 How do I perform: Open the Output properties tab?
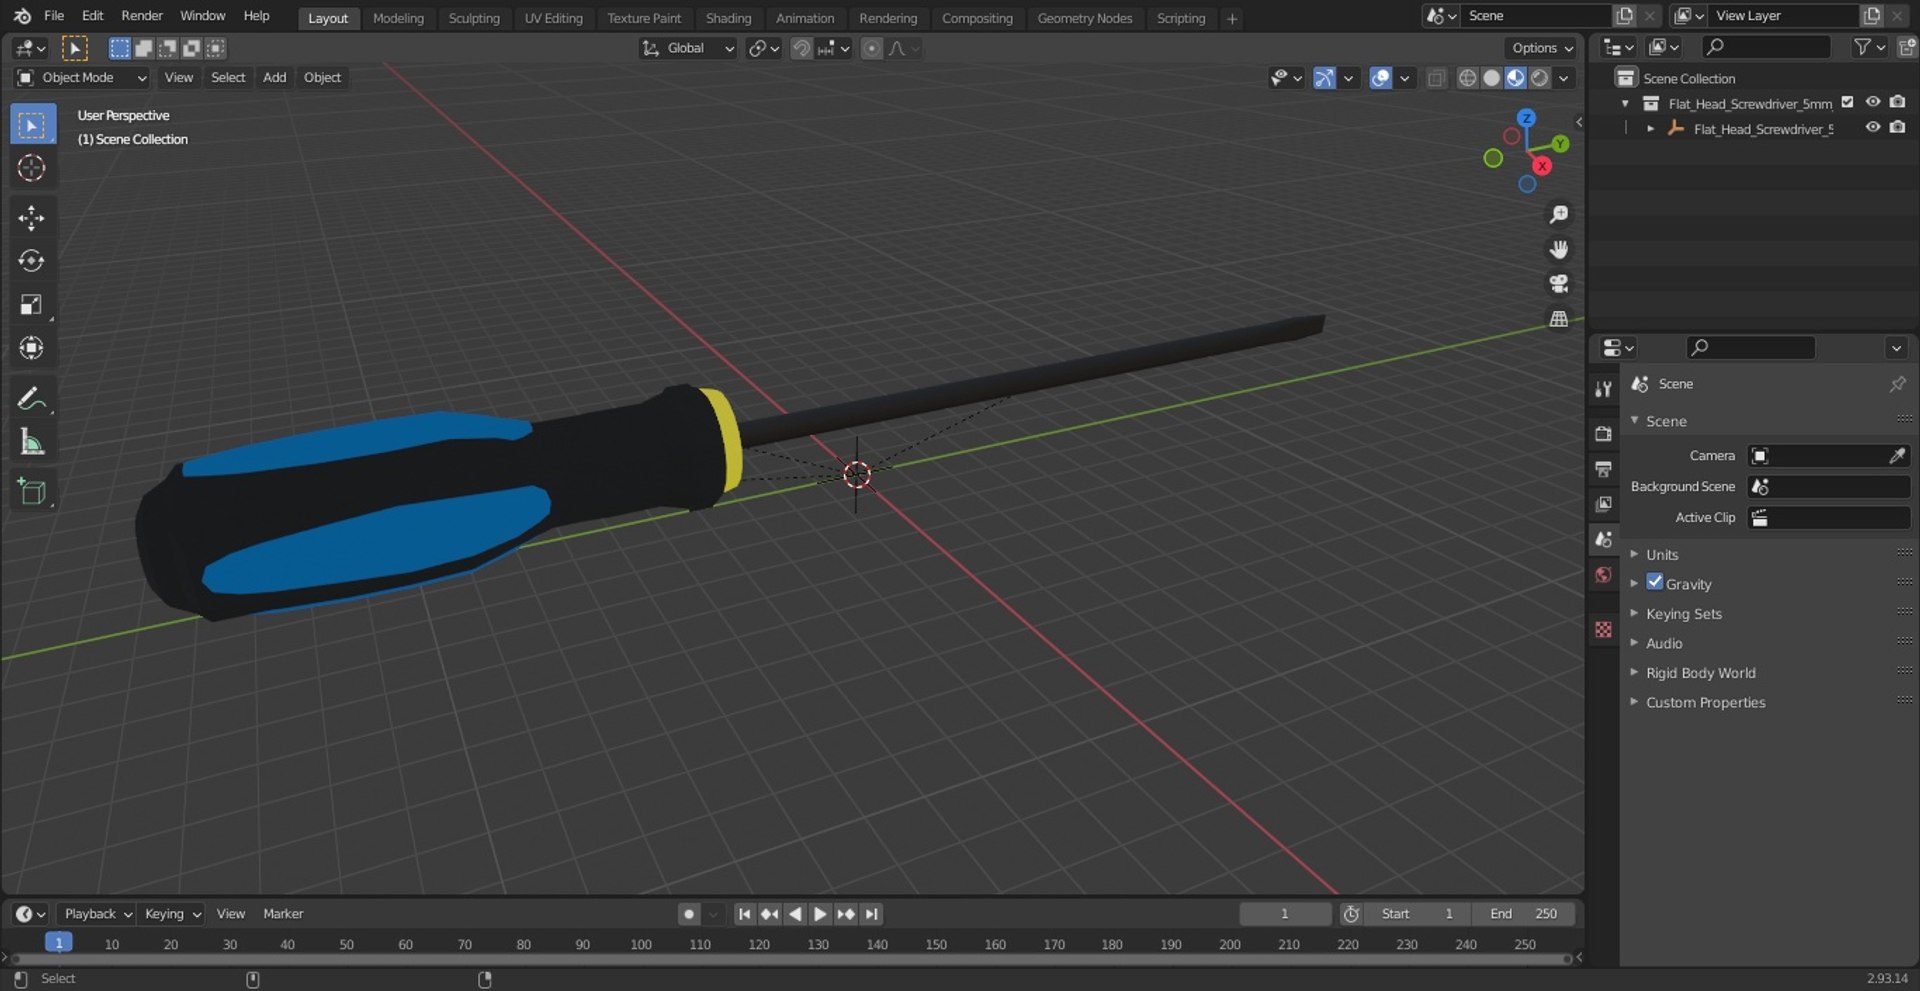click(1604, 469)
